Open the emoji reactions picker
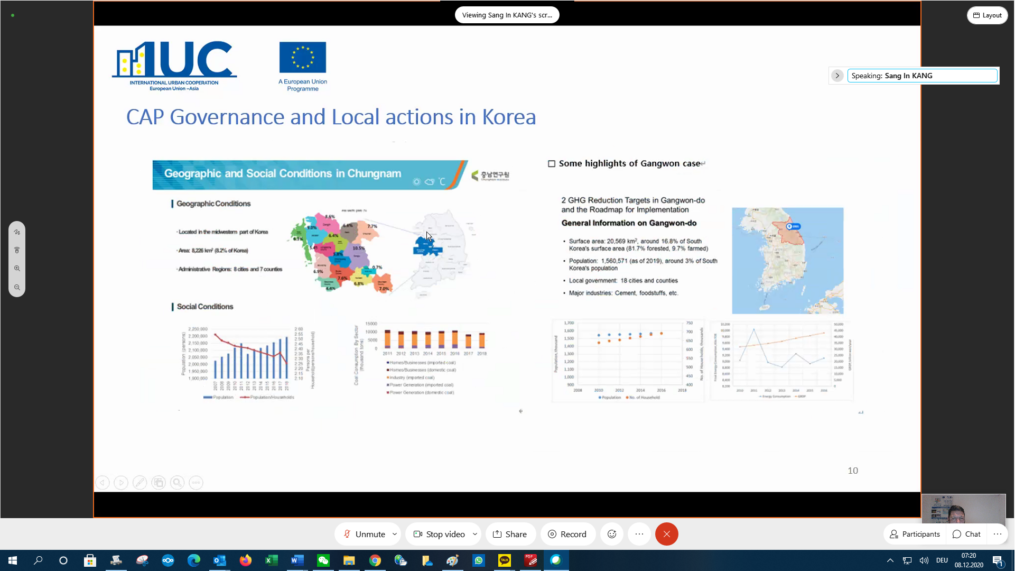1024x571 pixels. click(611, 534)
